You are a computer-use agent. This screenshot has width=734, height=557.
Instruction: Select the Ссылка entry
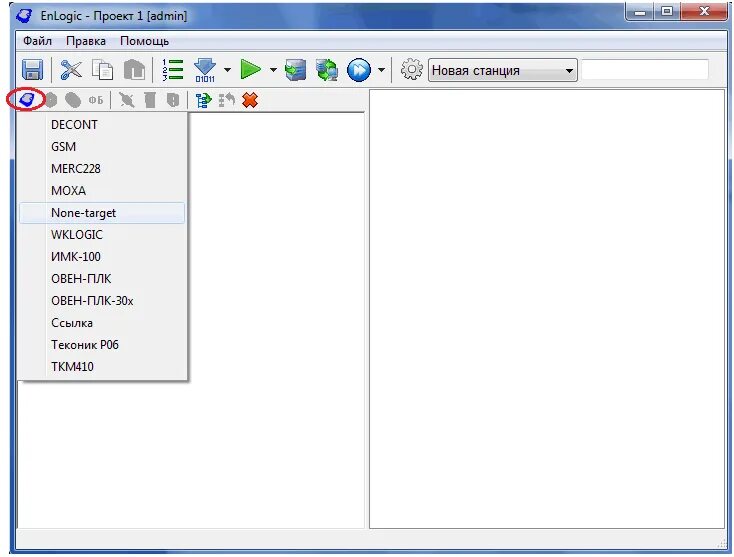[x=102, y=323]
